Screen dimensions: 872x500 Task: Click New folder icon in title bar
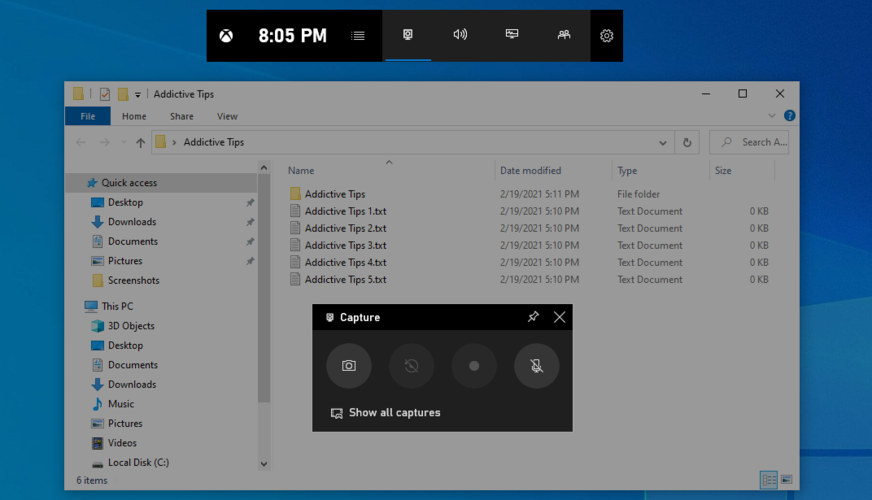click(x=123, y=95)
